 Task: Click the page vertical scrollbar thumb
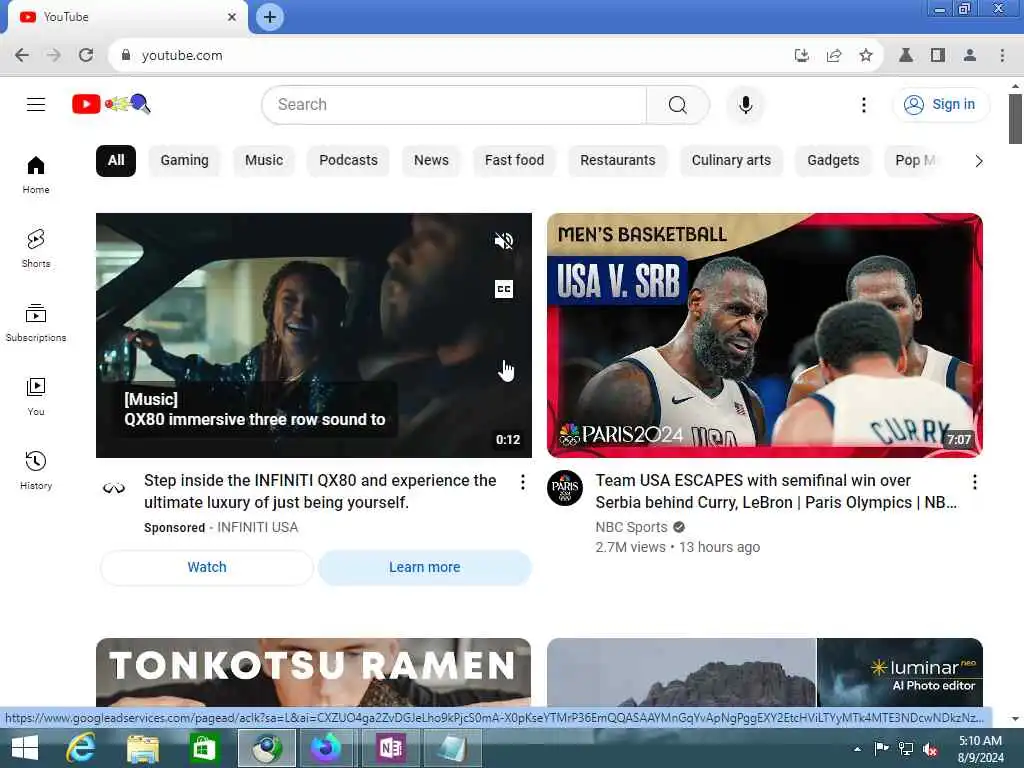pyautogui.click(x=1015, y=119)
